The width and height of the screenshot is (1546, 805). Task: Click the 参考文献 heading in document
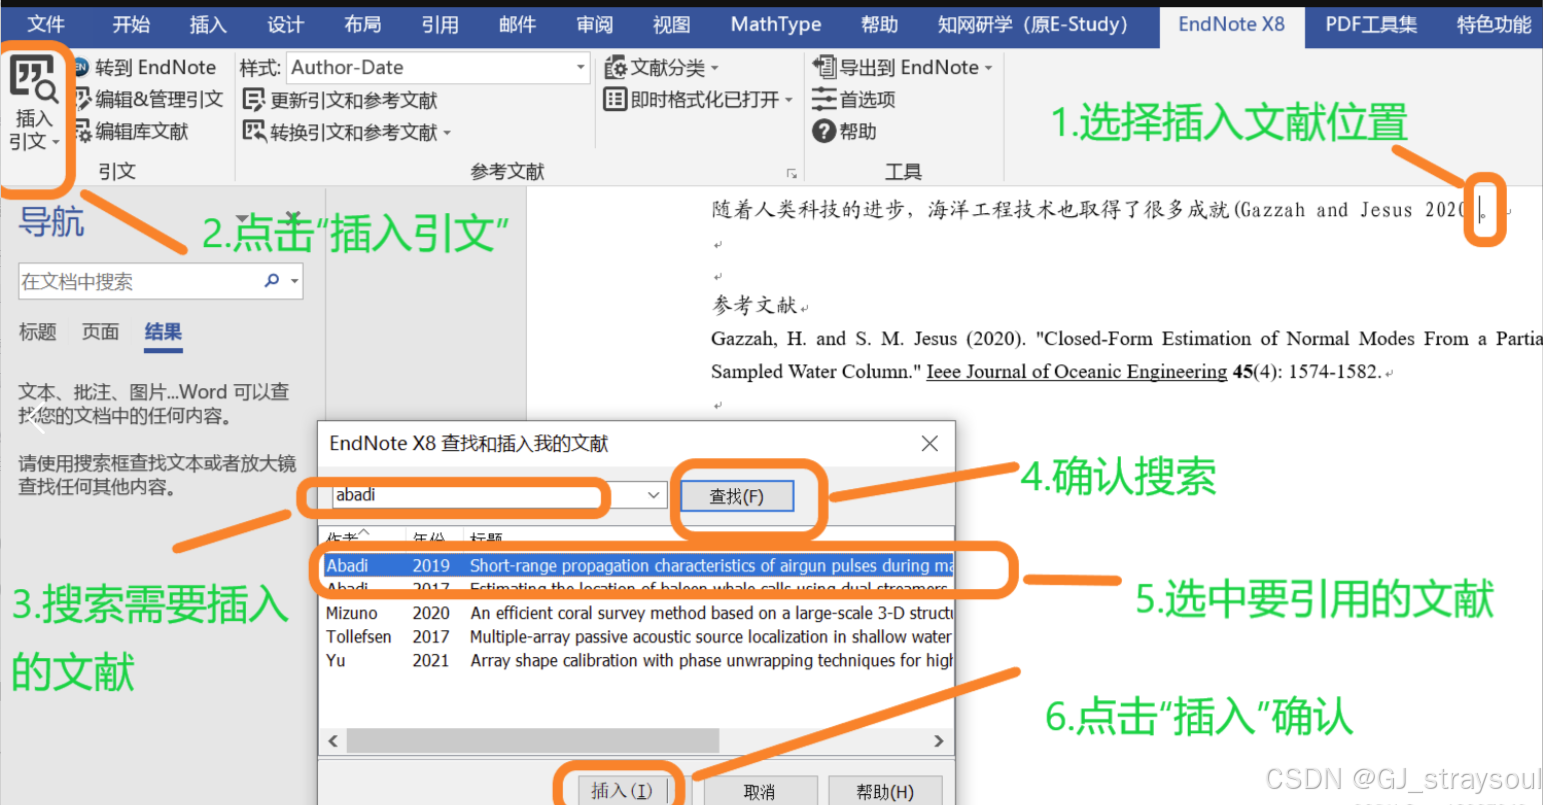pyautogui.click(x=755, y=306)
